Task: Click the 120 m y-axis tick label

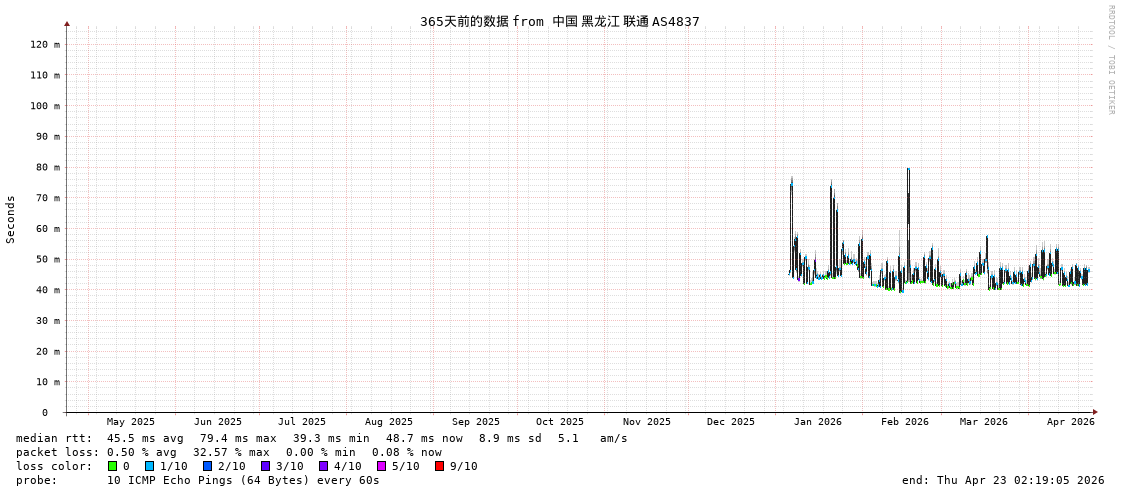Action: [43, 44]
